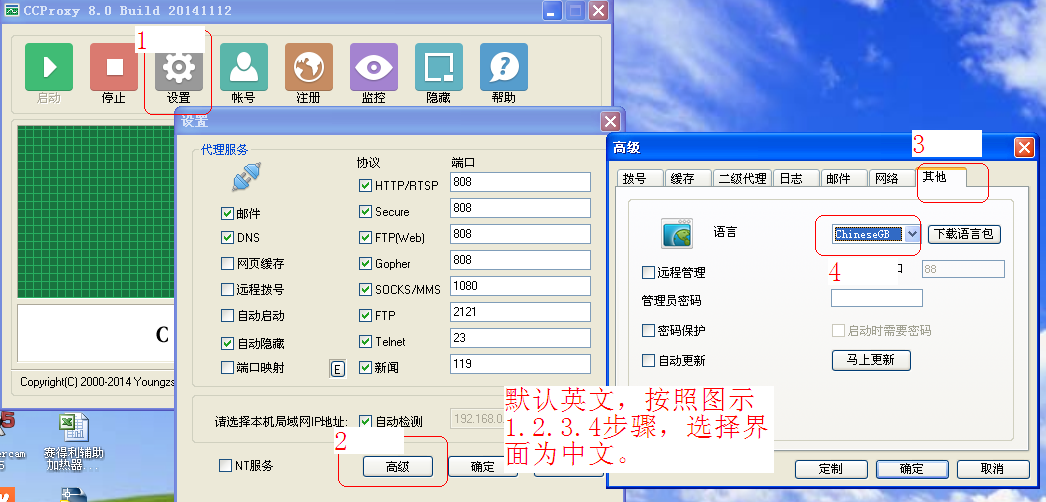Click the Telnet port field 23
Image resolution: width=1046 pixels, height=502 pixels.
coord(520,338)
